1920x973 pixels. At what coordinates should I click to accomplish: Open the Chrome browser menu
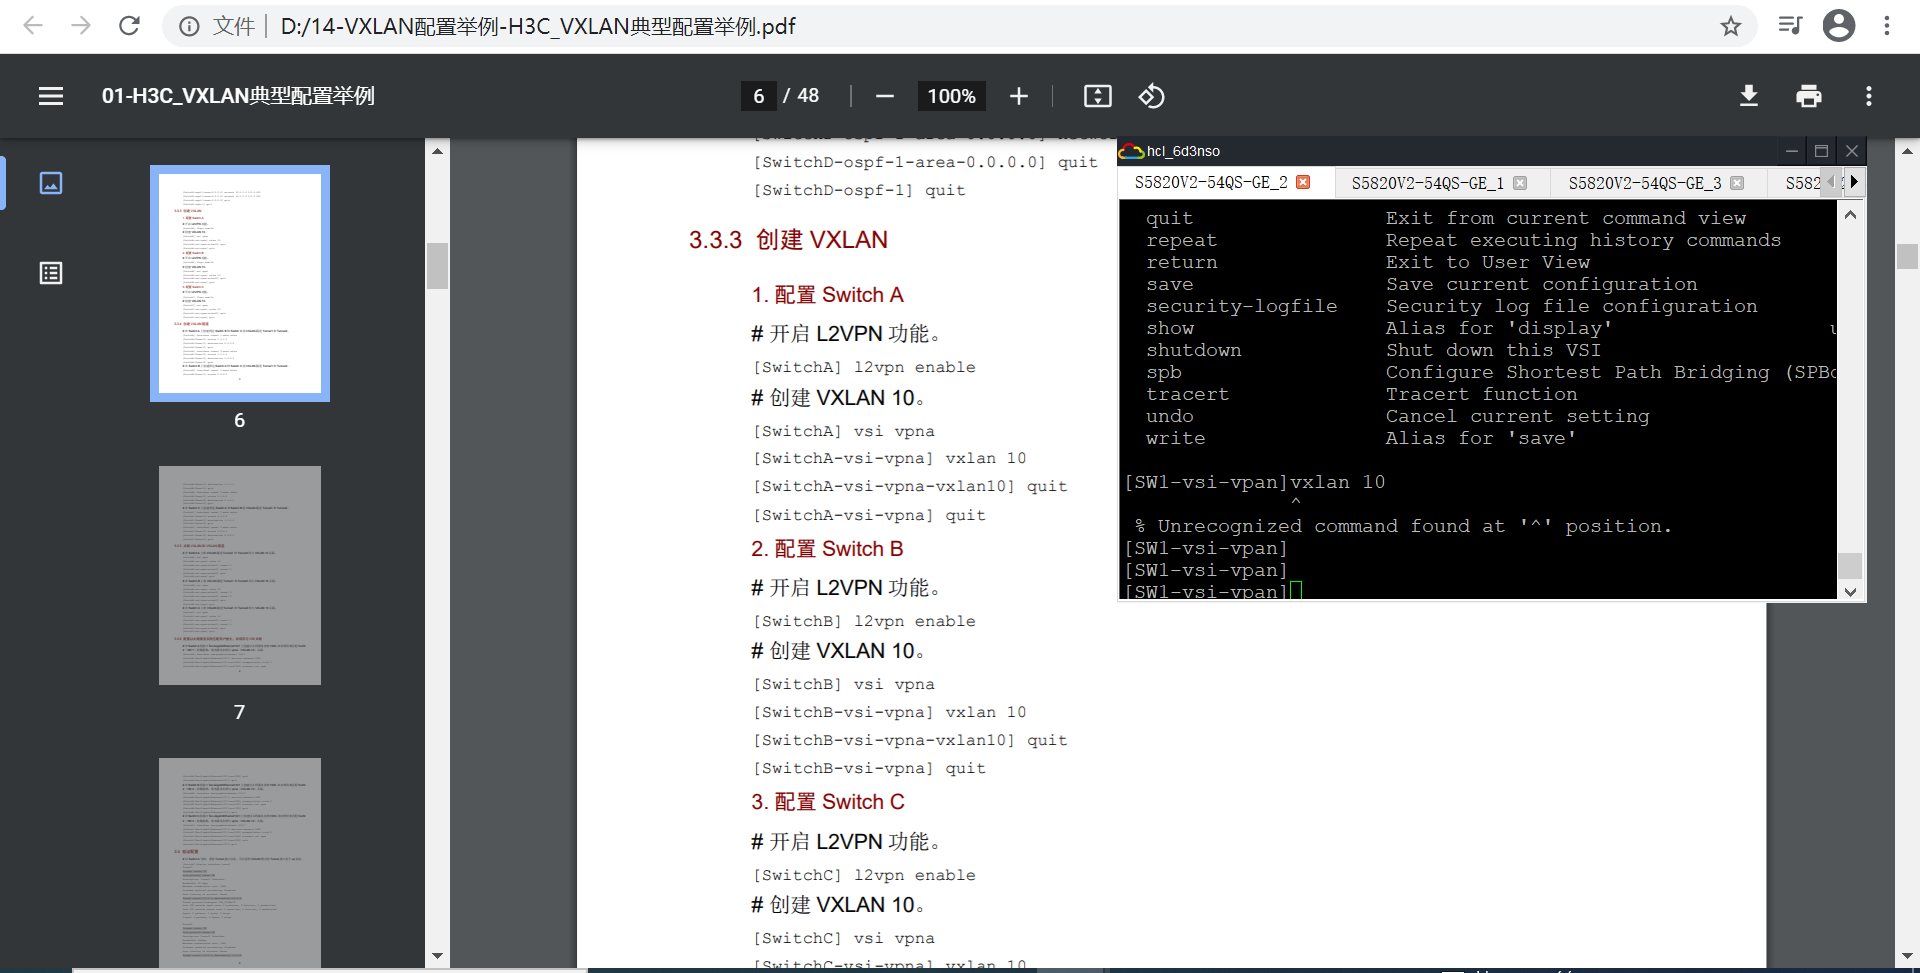tap(1887, 26)
